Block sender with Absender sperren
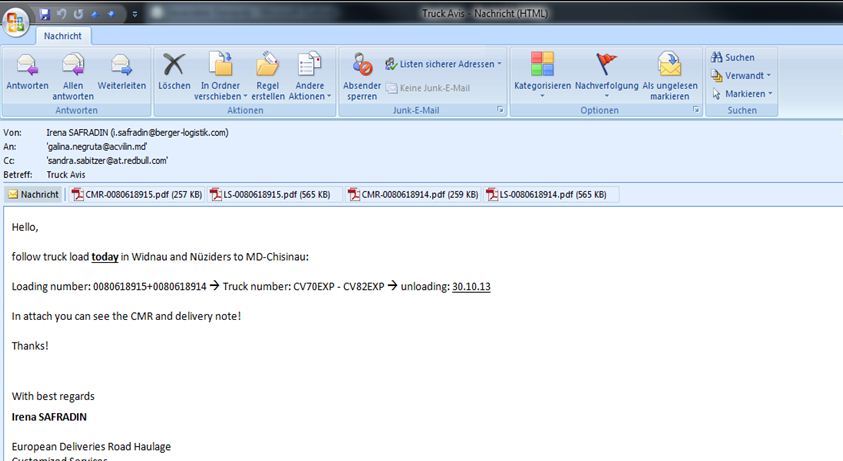843x461 pixels. coord(362,76)
